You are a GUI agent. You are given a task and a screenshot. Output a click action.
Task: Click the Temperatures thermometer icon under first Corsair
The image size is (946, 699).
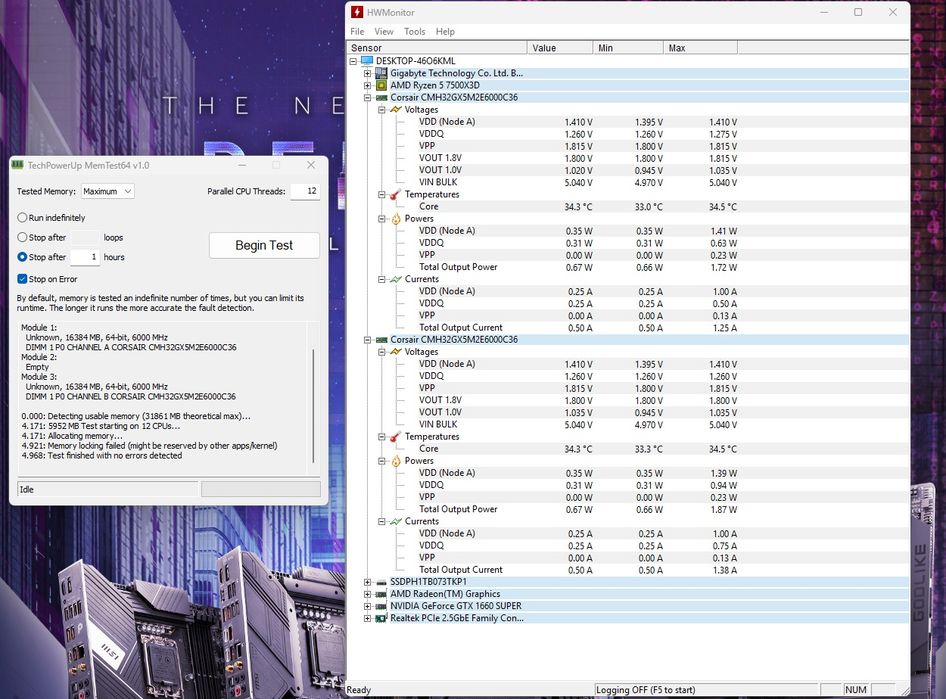pyautogui.click(x=396, y=194)
